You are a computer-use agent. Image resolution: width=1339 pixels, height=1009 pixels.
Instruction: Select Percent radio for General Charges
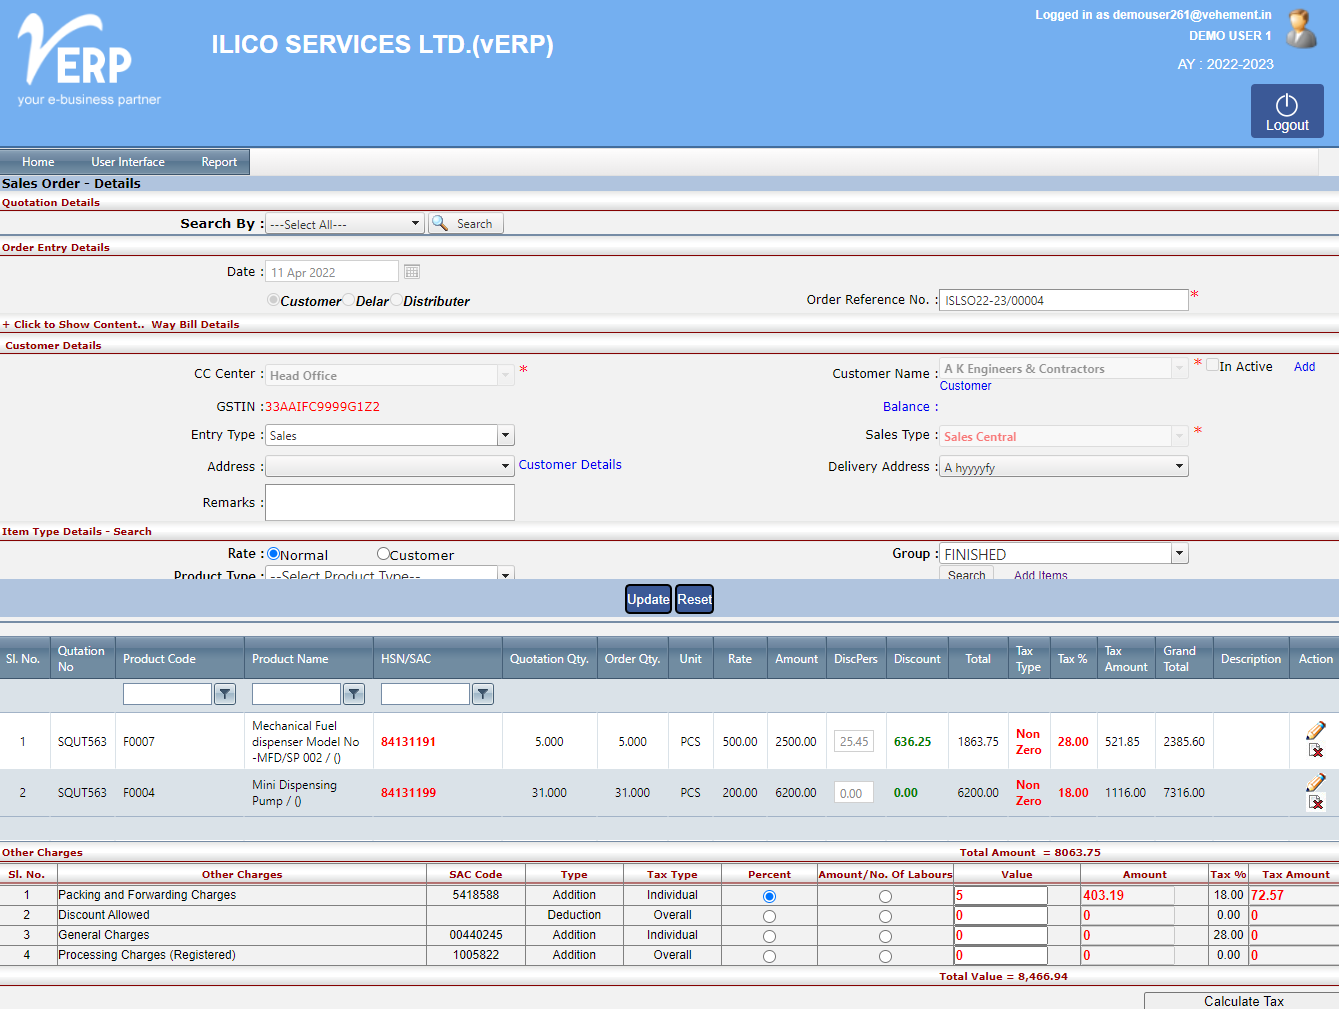[x=769, y=936]
